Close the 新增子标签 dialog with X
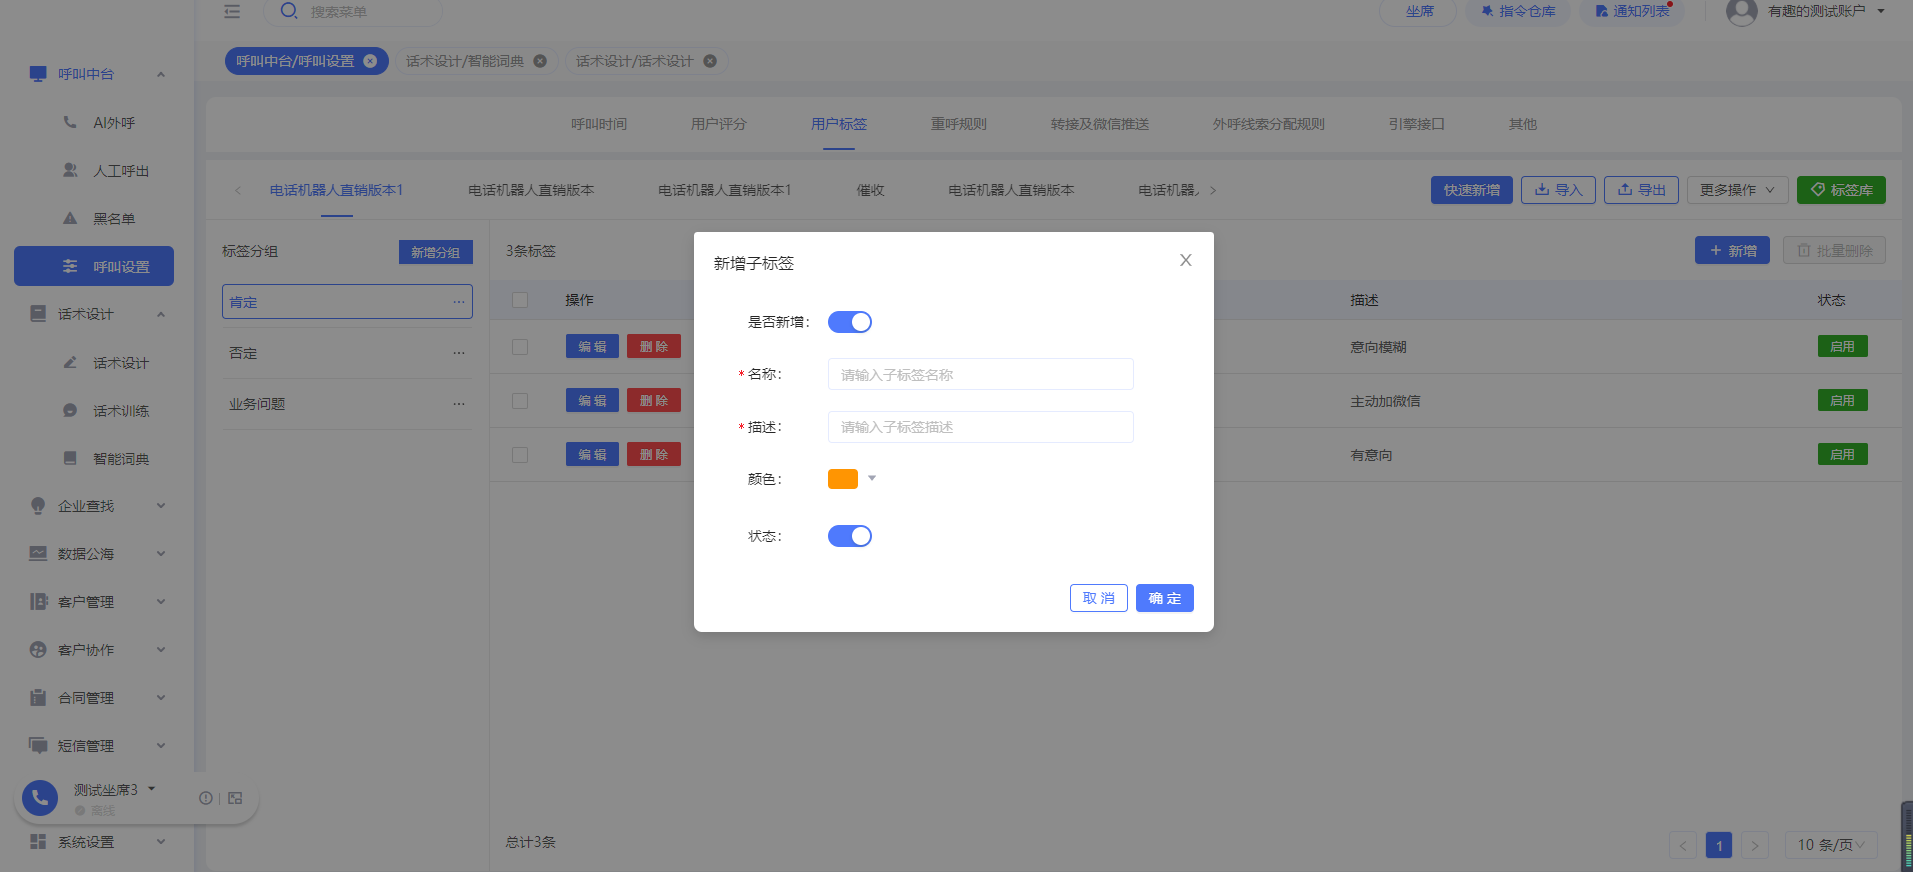This screenshot has width=1913, height=872. pos(1185,260)
